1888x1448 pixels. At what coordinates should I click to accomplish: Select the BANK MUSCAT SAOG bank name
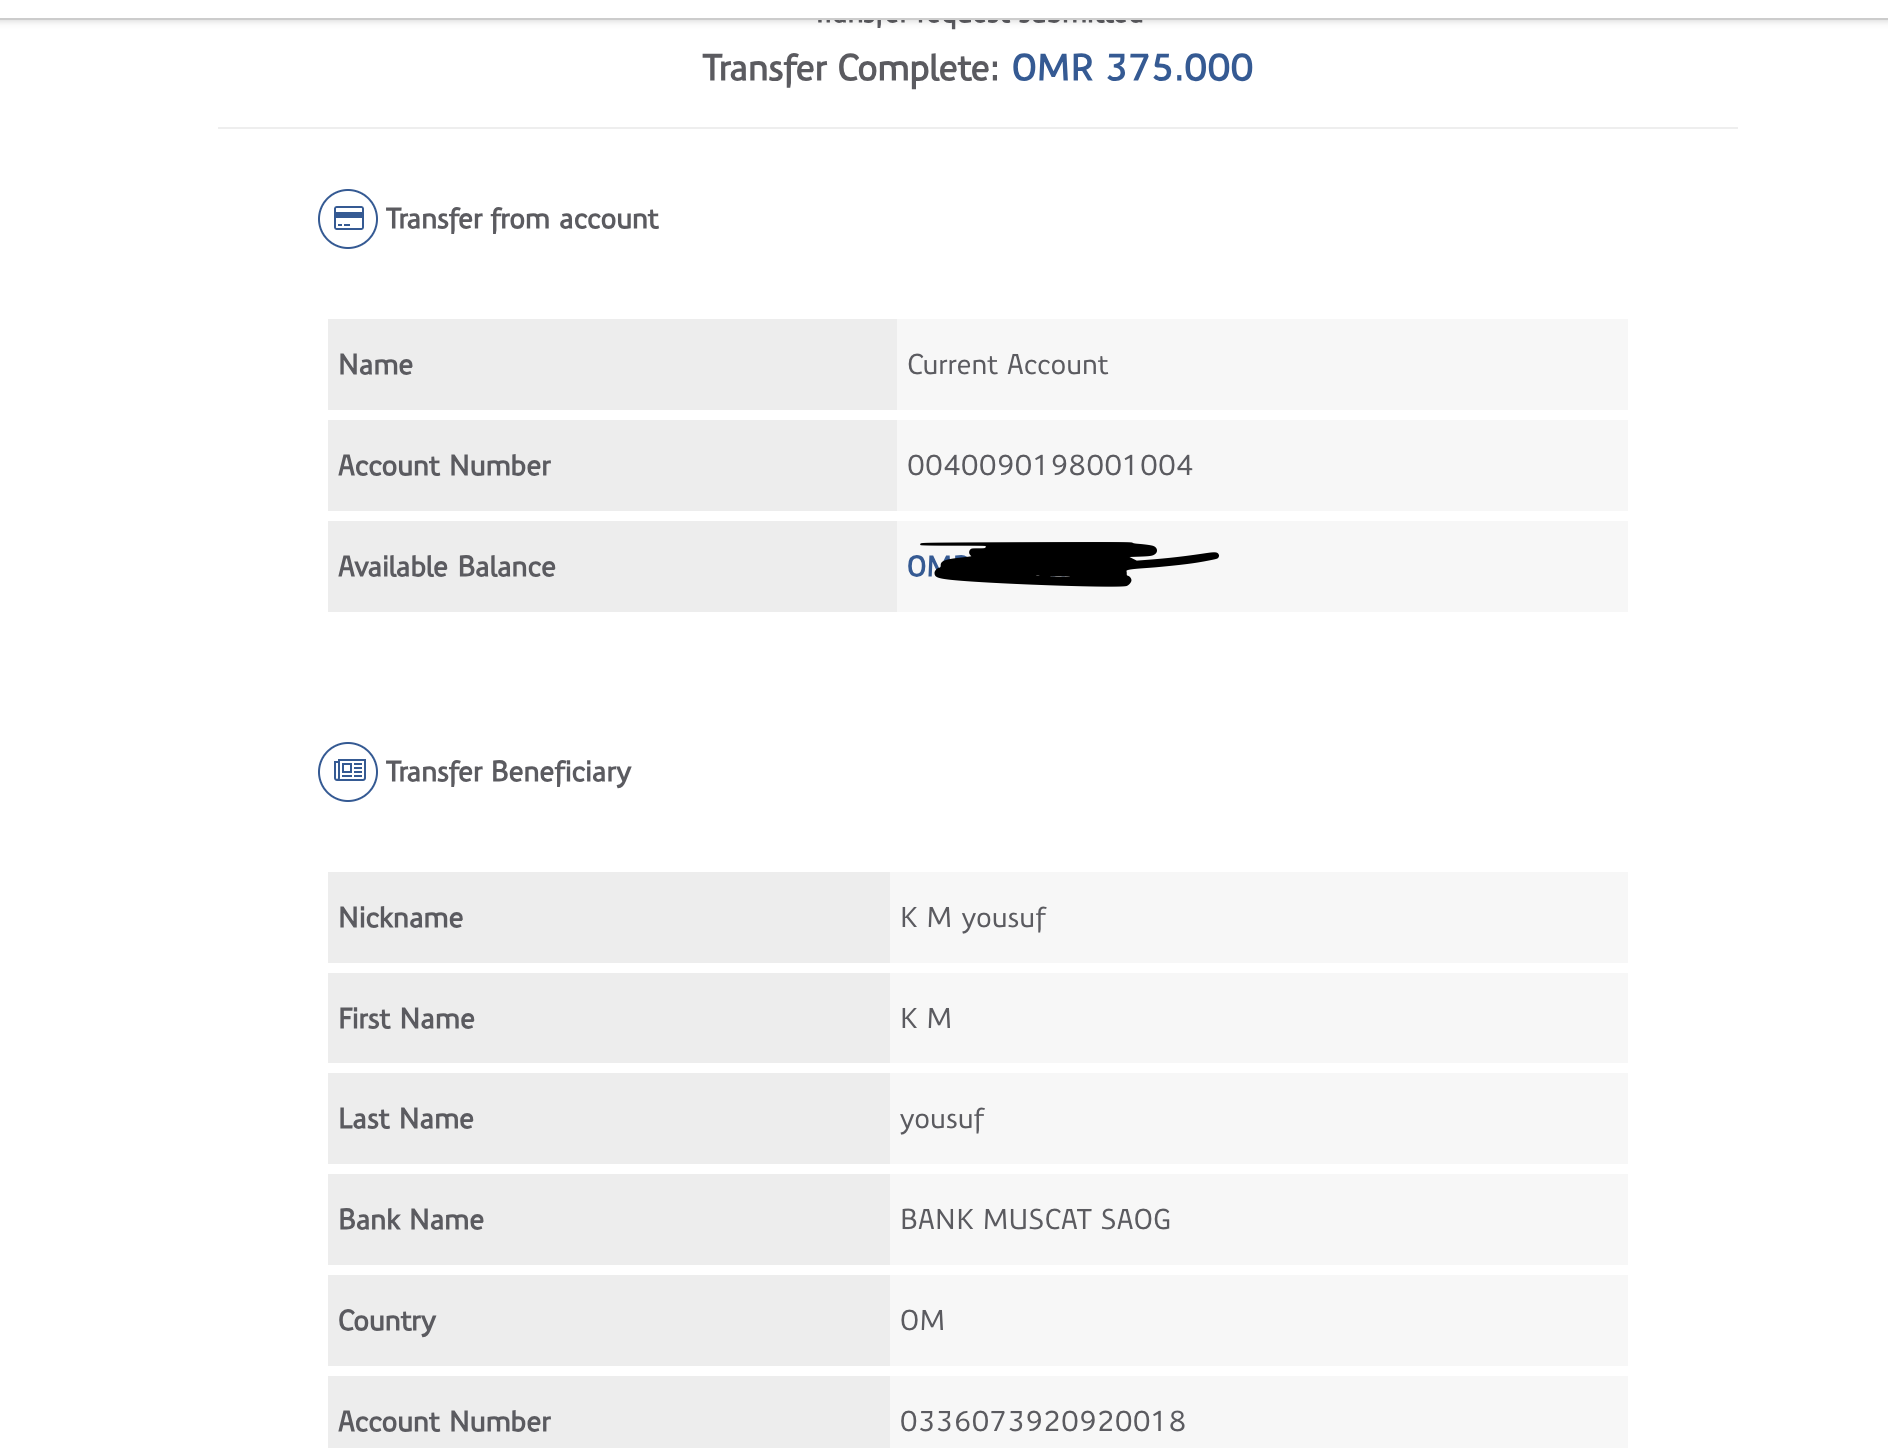[x=1035, y=1220]
